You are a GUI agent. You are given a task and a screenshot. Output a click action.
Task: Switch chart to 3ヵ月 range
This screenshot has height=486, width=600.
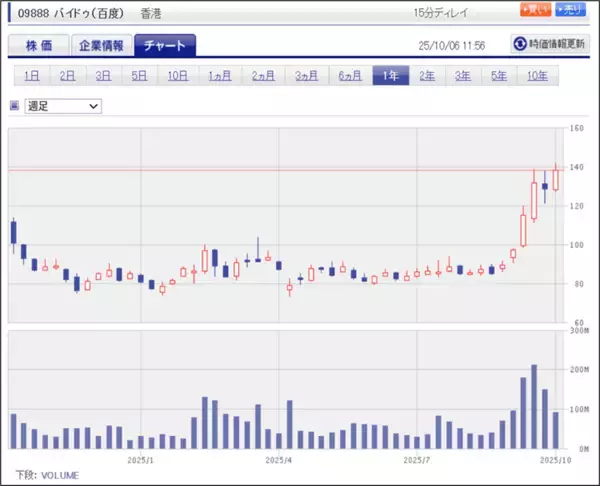(x=305, y=76)
